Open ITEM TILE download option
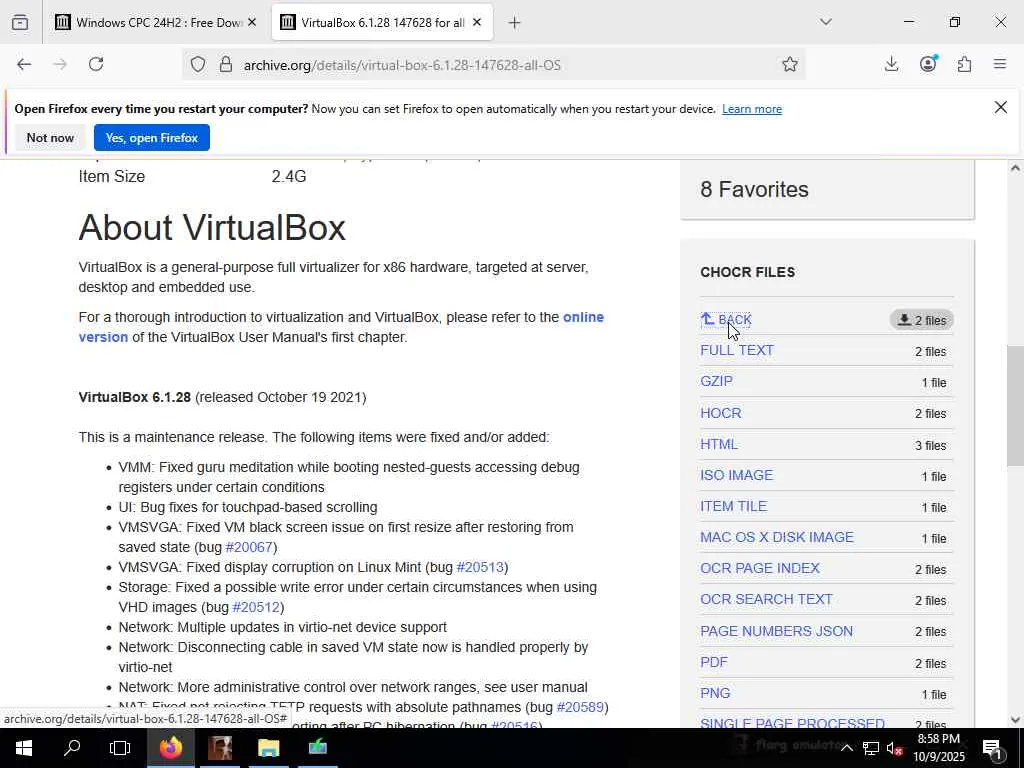 [733, 507]
